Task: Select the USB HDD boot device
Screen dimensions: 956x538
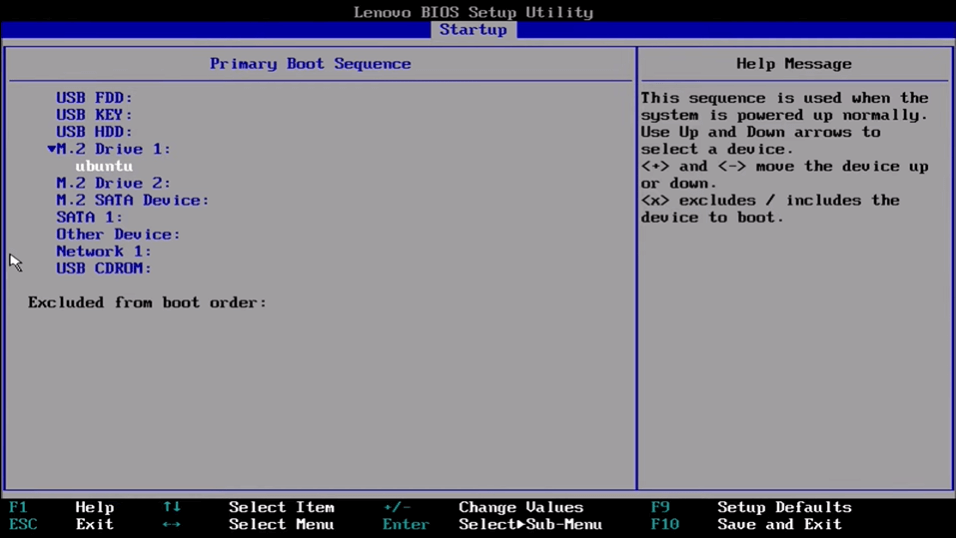Action: [94, 132]
